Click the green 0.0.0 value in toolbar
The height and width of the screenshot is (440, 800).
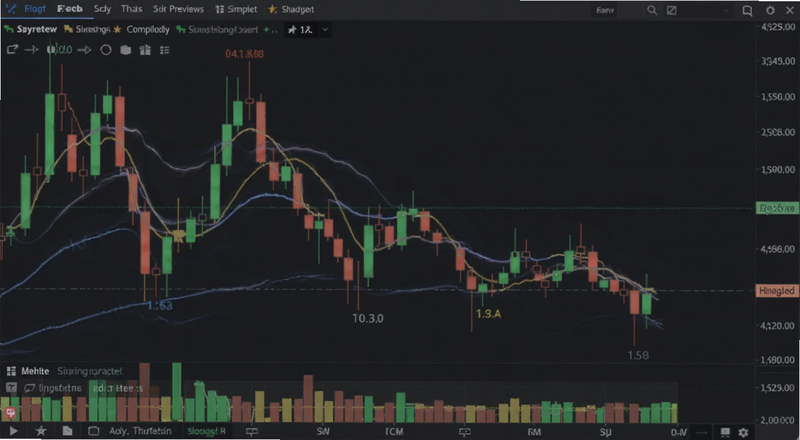60,50
